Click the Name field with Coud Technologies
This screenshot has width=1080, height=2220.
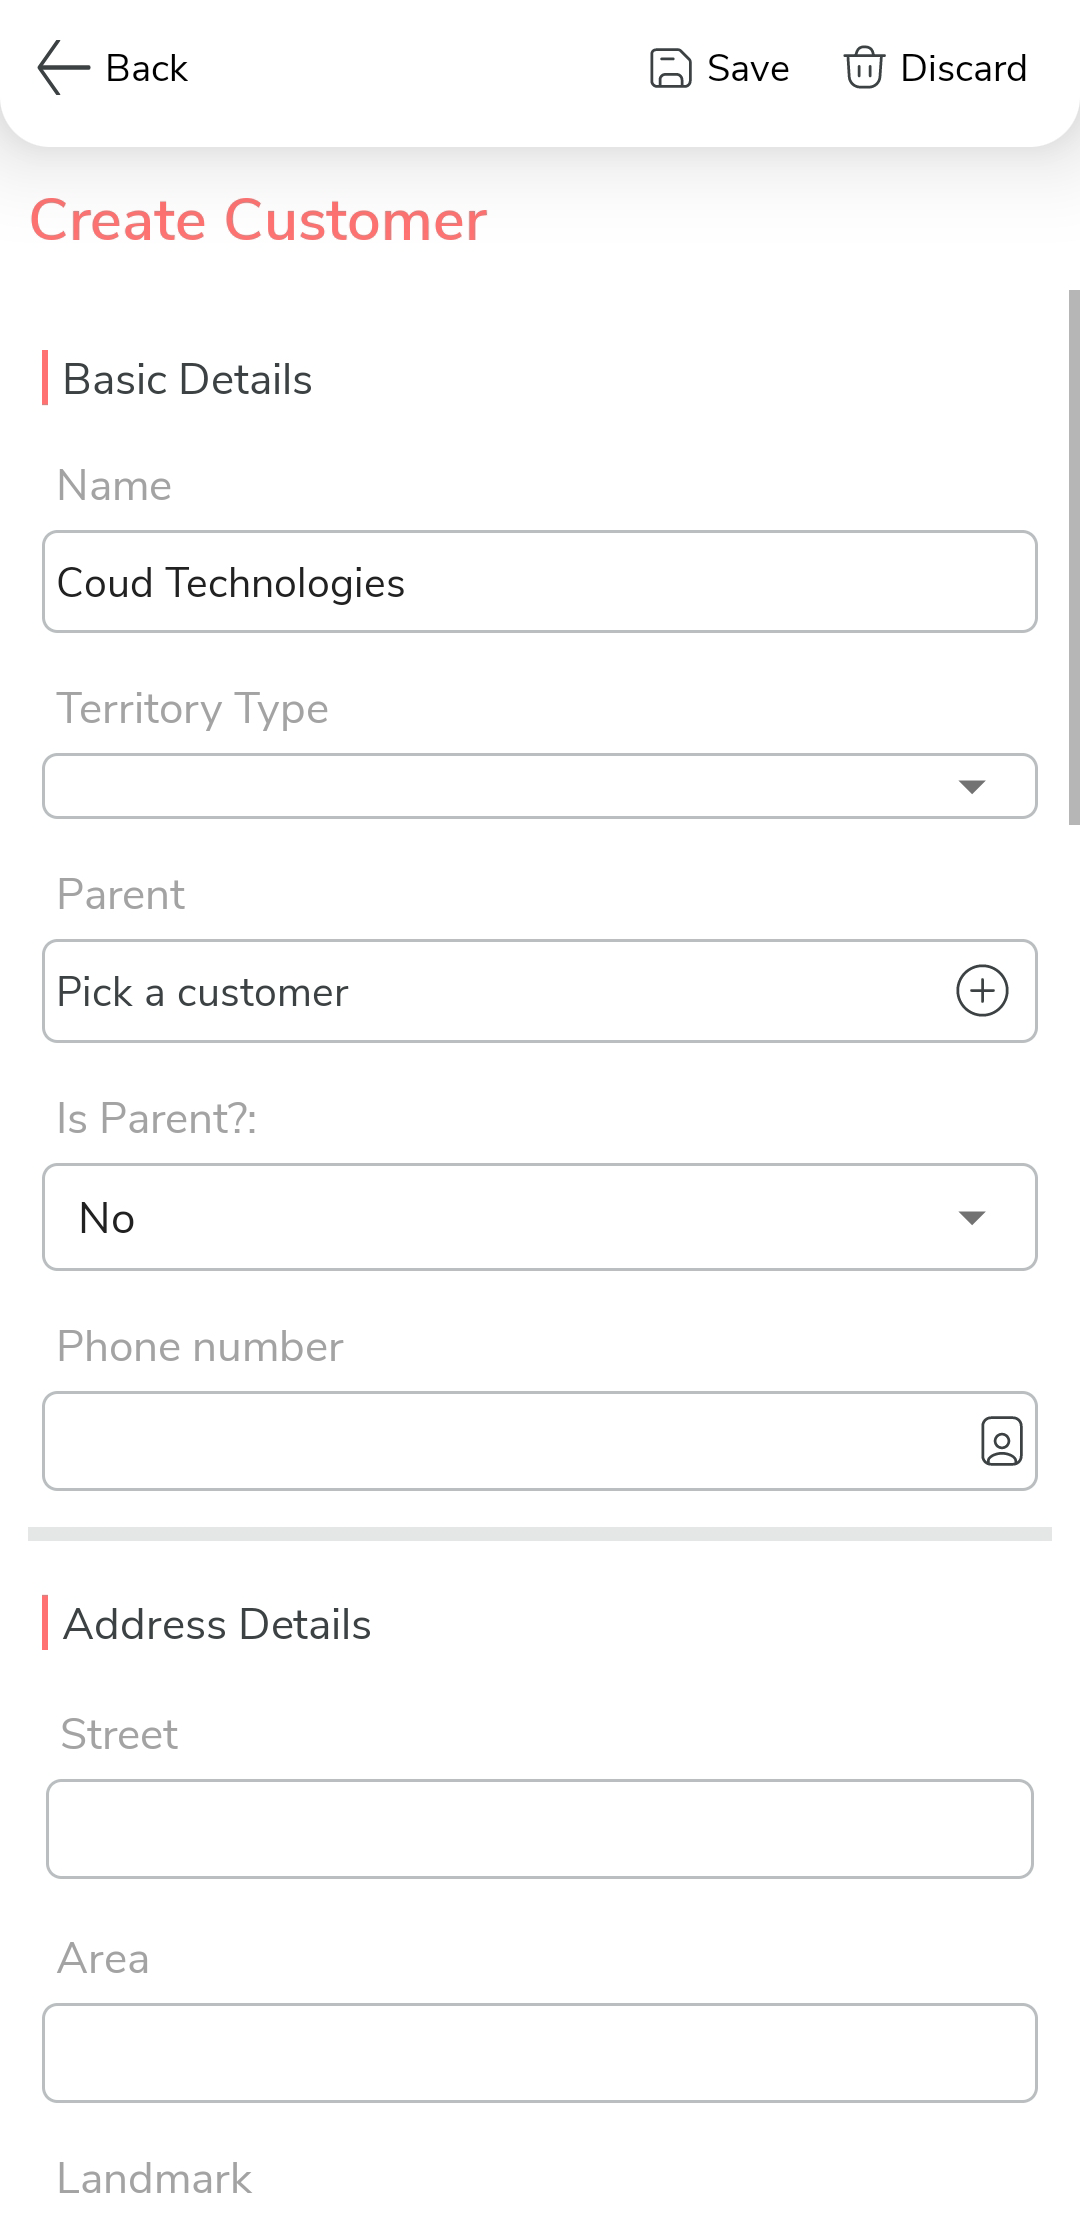point(540,582)
